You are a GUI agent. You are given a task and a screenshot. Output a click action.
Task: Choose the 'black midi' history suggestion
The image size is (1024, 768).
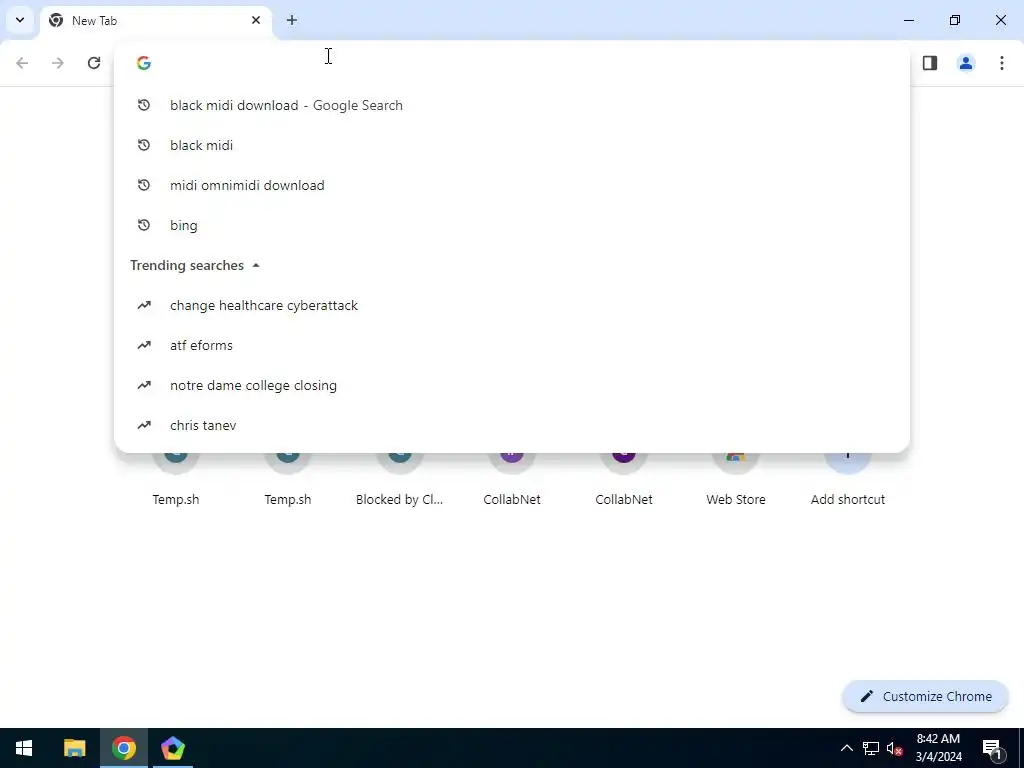point(511,145)
